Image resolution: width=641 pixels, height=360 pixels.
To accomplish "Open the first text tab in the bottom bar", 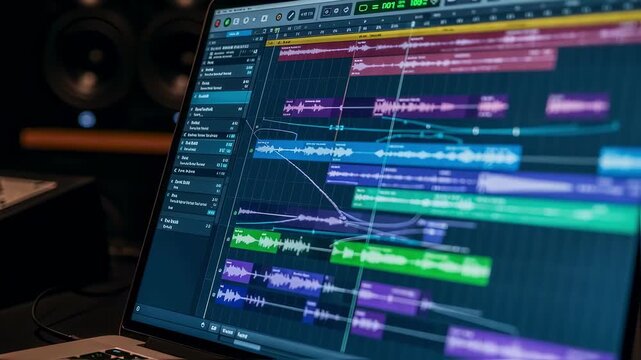I will [x=227, y=331].
